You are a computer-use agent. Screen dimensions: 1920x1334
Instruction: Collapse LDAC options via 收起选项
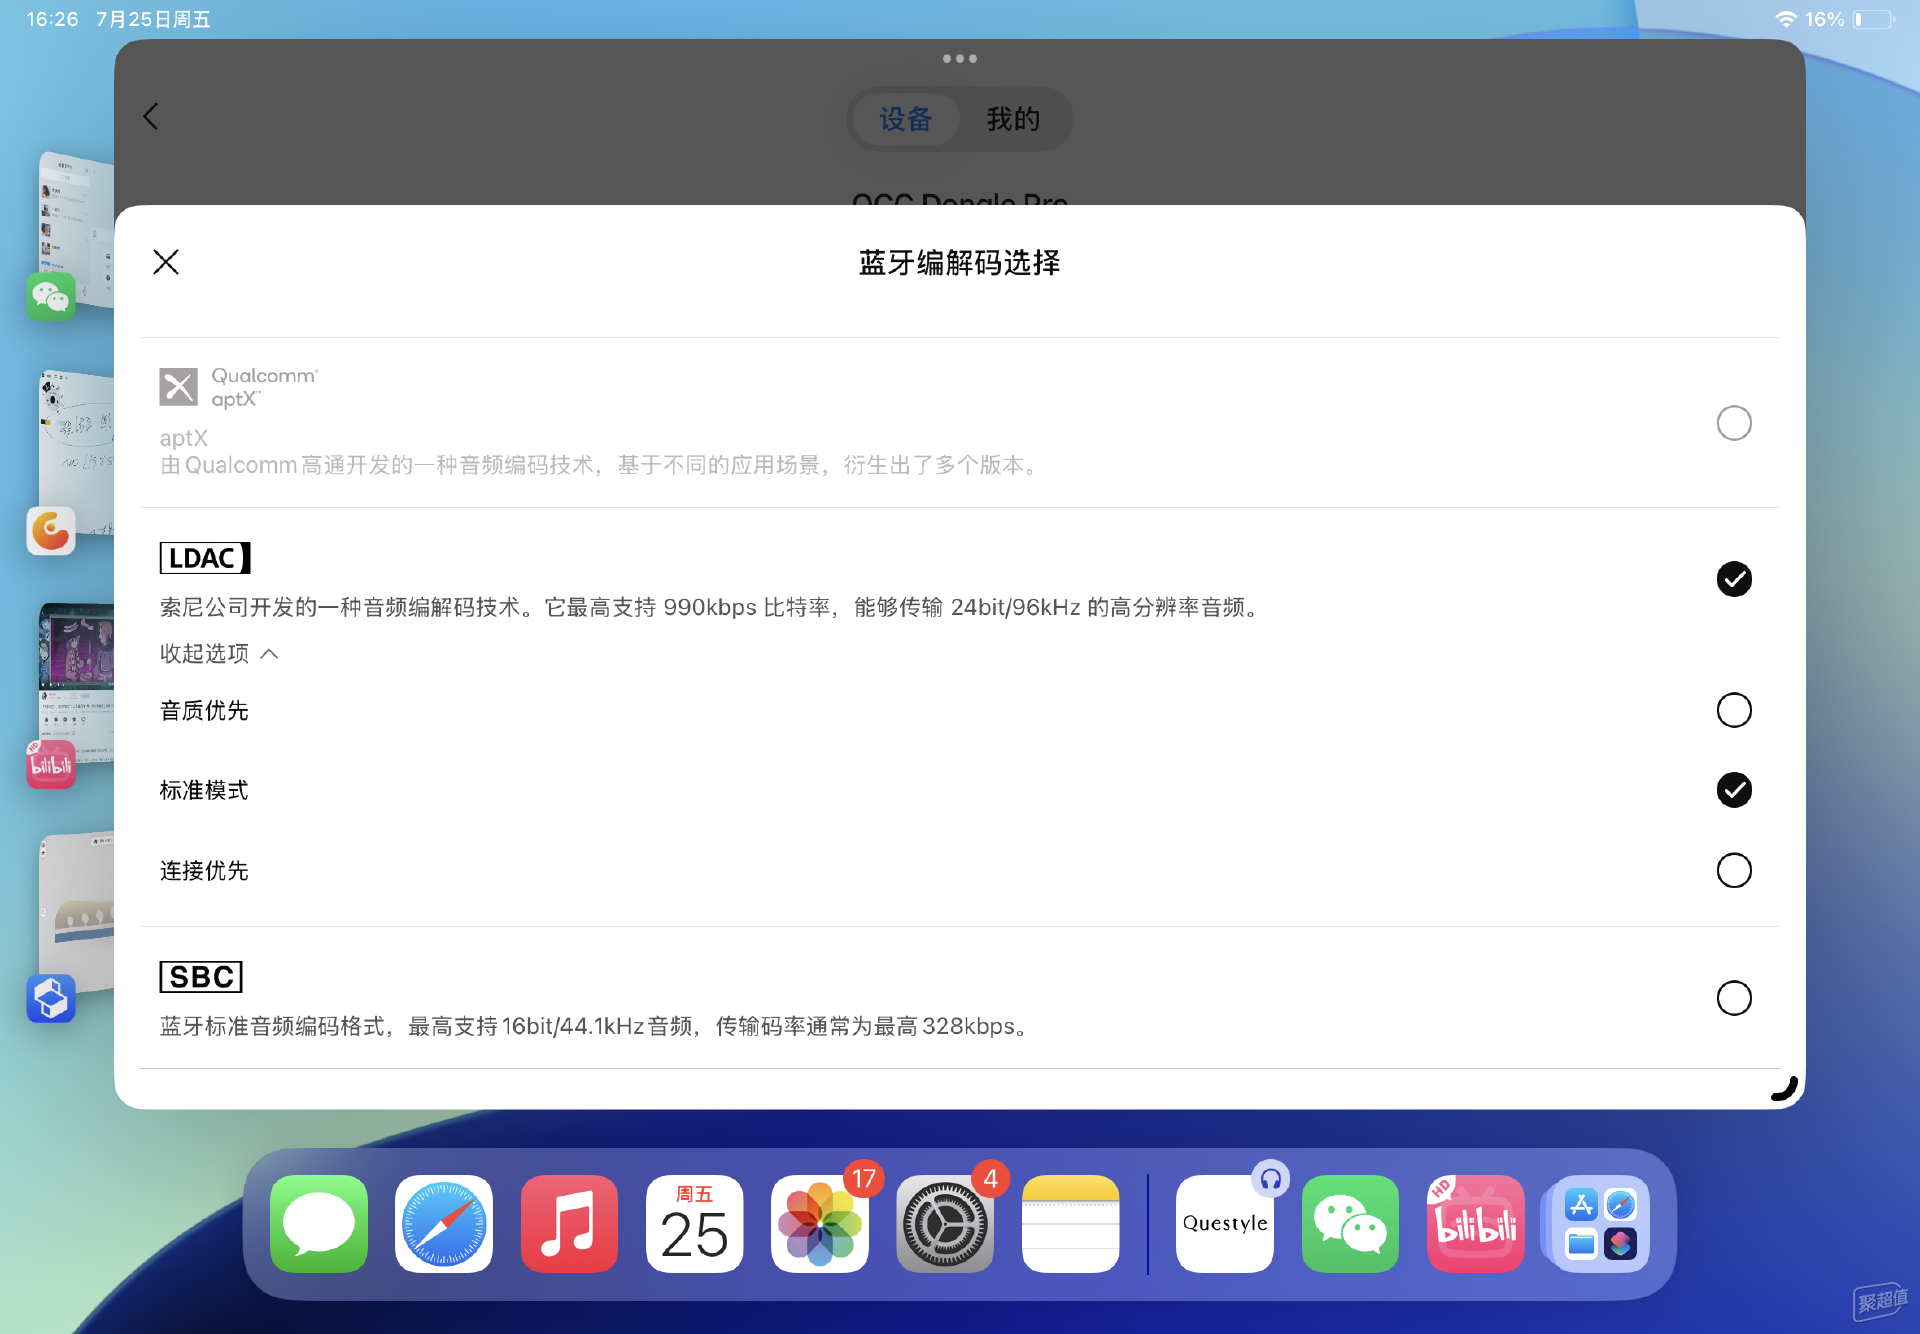tap(219, 653)
